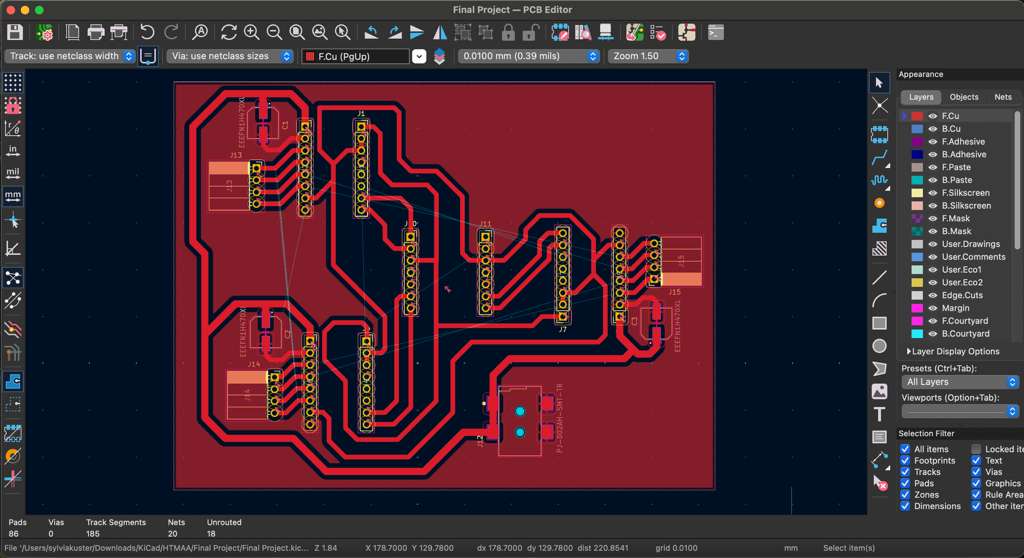
Task: Click the B.Adhesive dark blue swatch
Action: click(917, 154)
